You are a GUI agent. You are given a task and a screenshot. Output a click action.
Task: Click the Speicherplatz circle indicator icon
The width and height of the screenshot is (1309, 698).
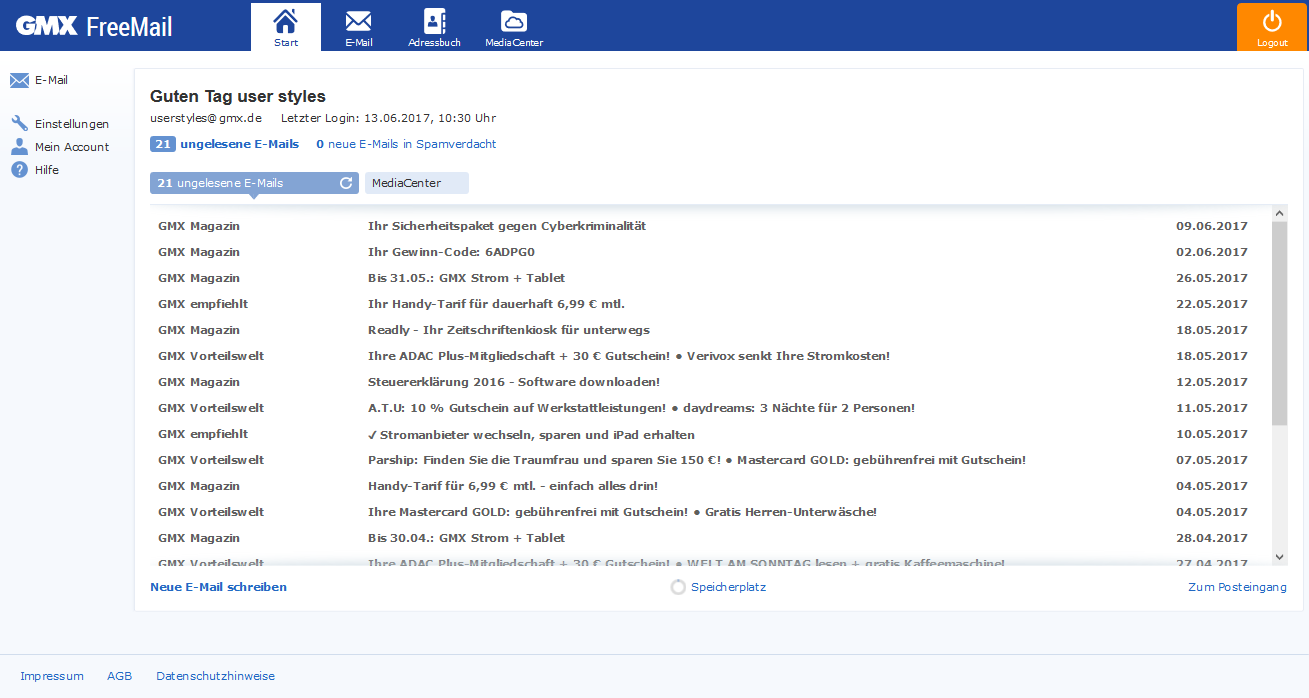pyautogui.click(x=678, y=587)
